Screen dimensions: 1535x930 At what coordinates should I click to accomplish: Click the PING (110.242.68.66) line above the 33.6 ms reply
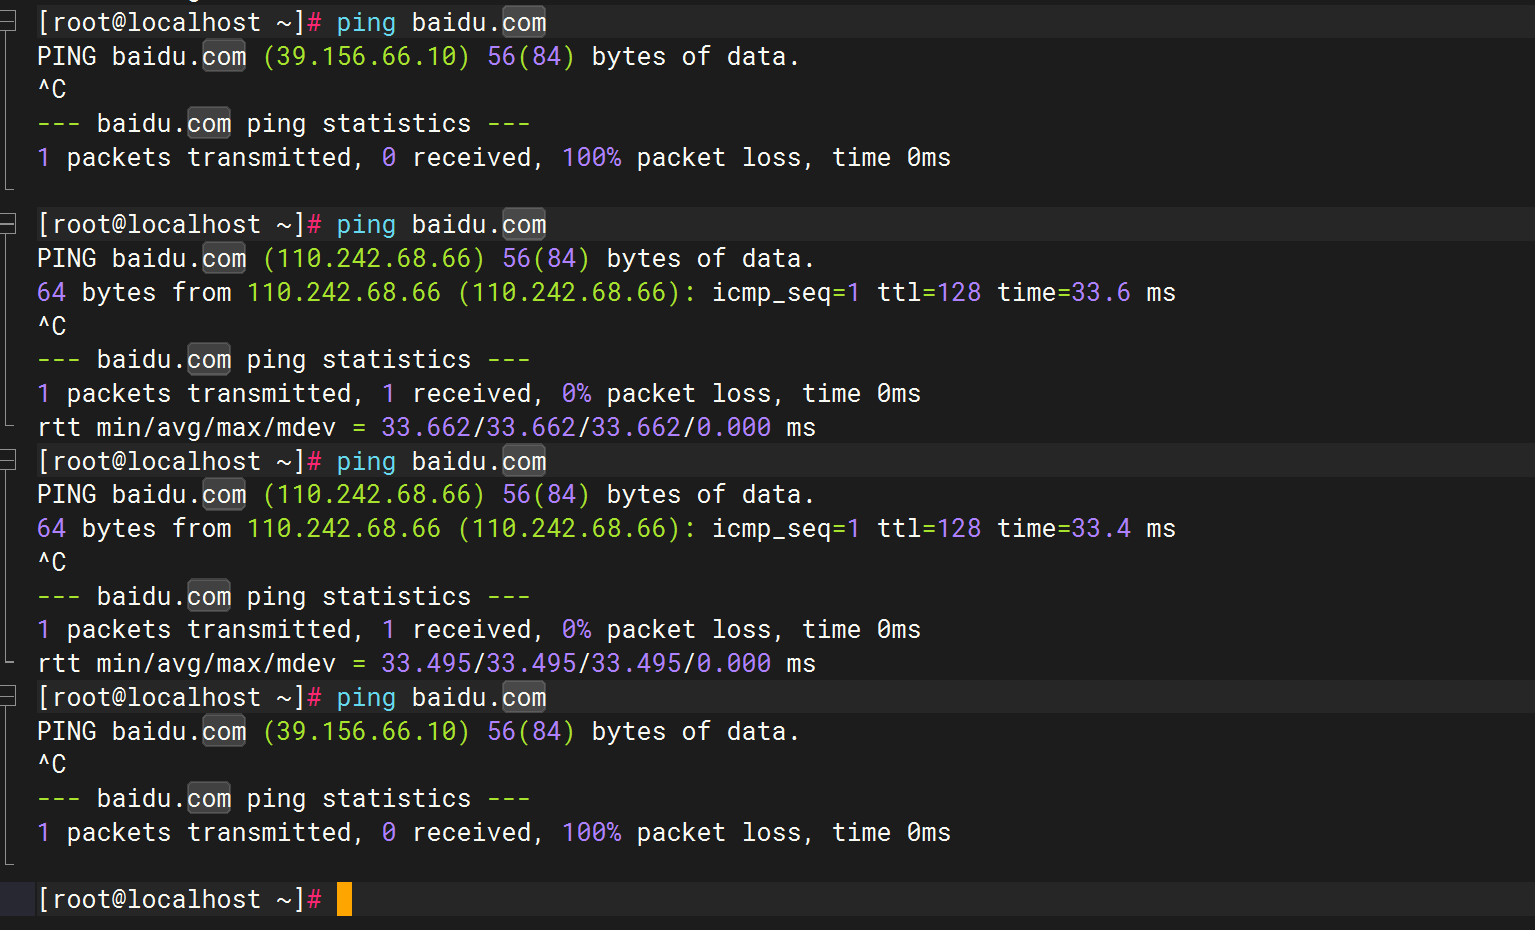(426, 258)
